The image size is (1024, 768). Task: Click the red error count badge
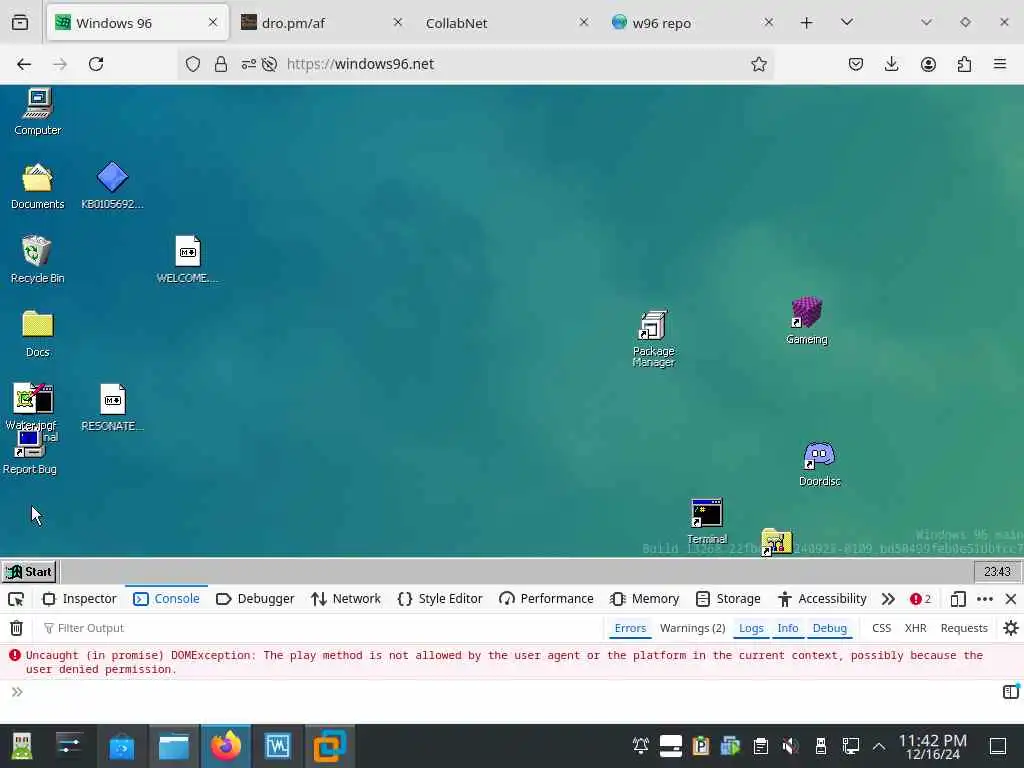(x=920, y=599)
